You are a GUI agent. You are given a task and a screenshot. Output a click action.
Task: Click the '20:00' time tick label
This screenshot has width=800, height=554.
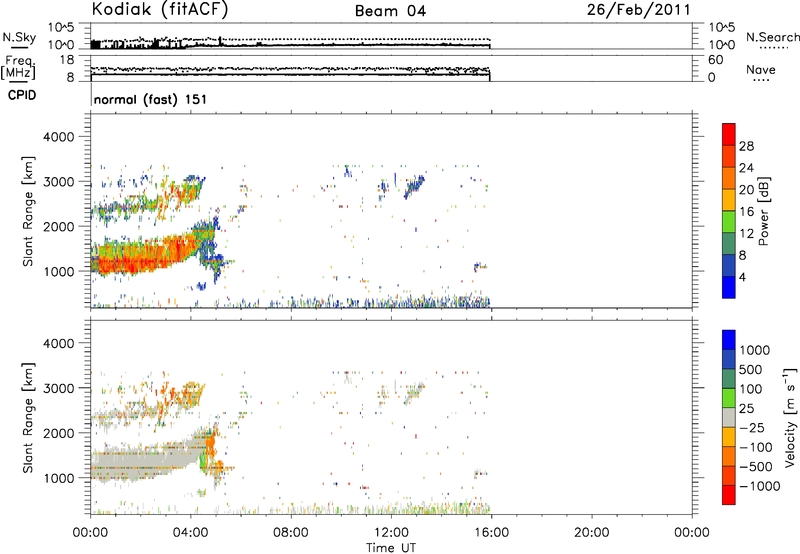click(x=592, y=533)
